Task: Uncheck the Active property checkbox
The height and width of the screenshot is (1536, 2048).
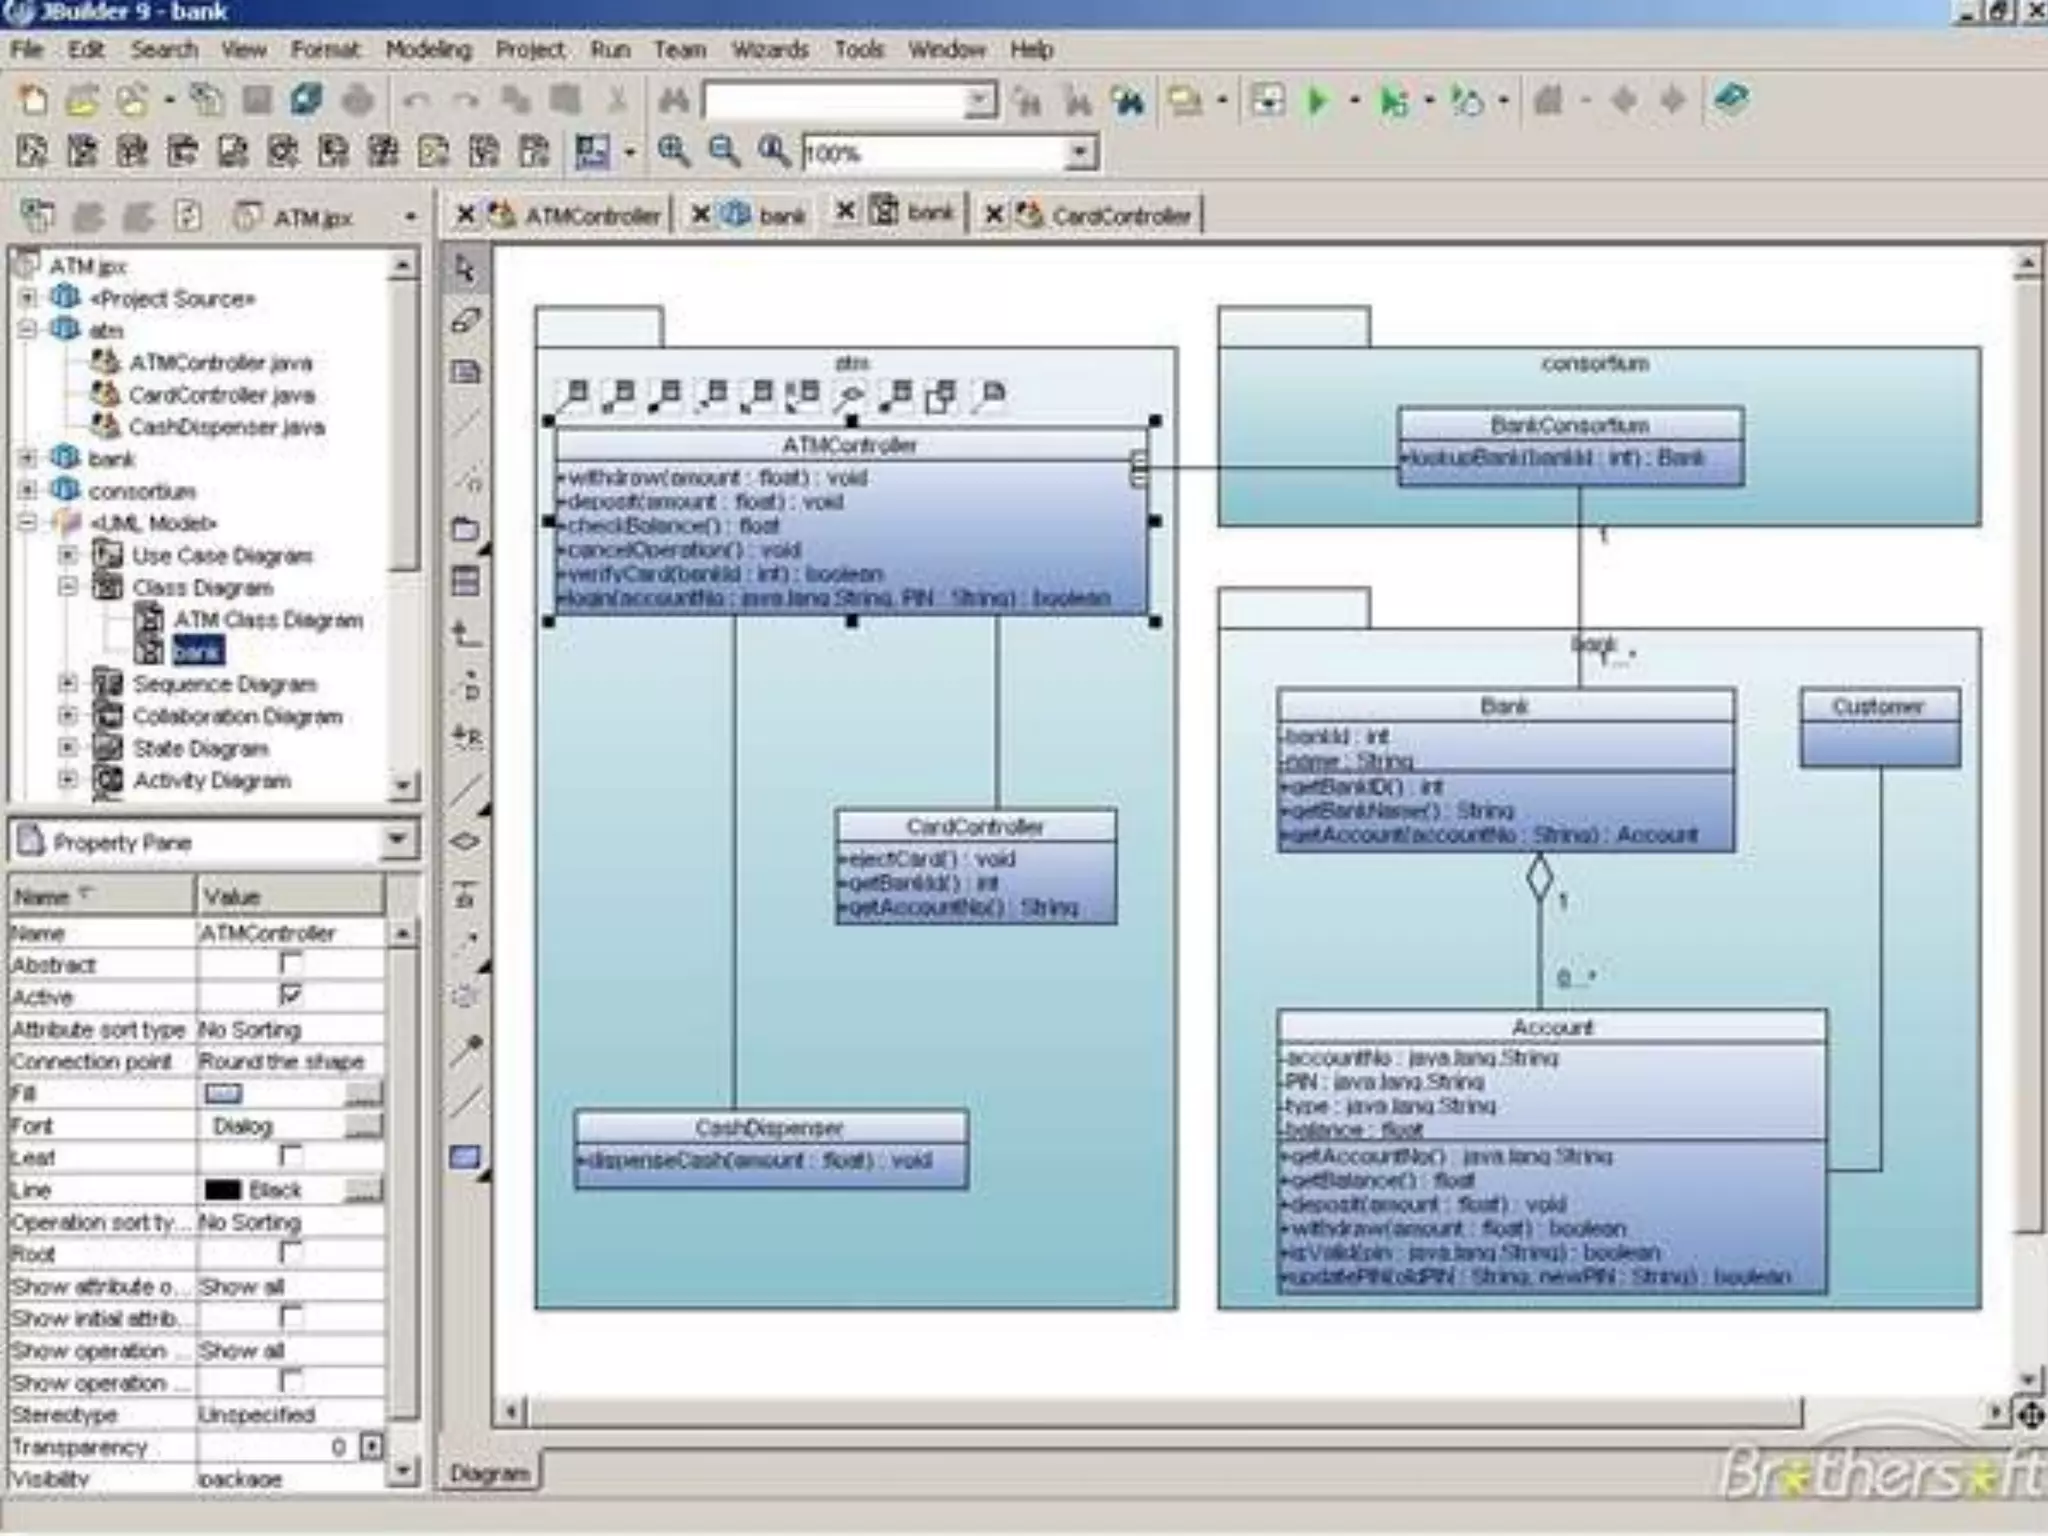Action: [291, 996]
